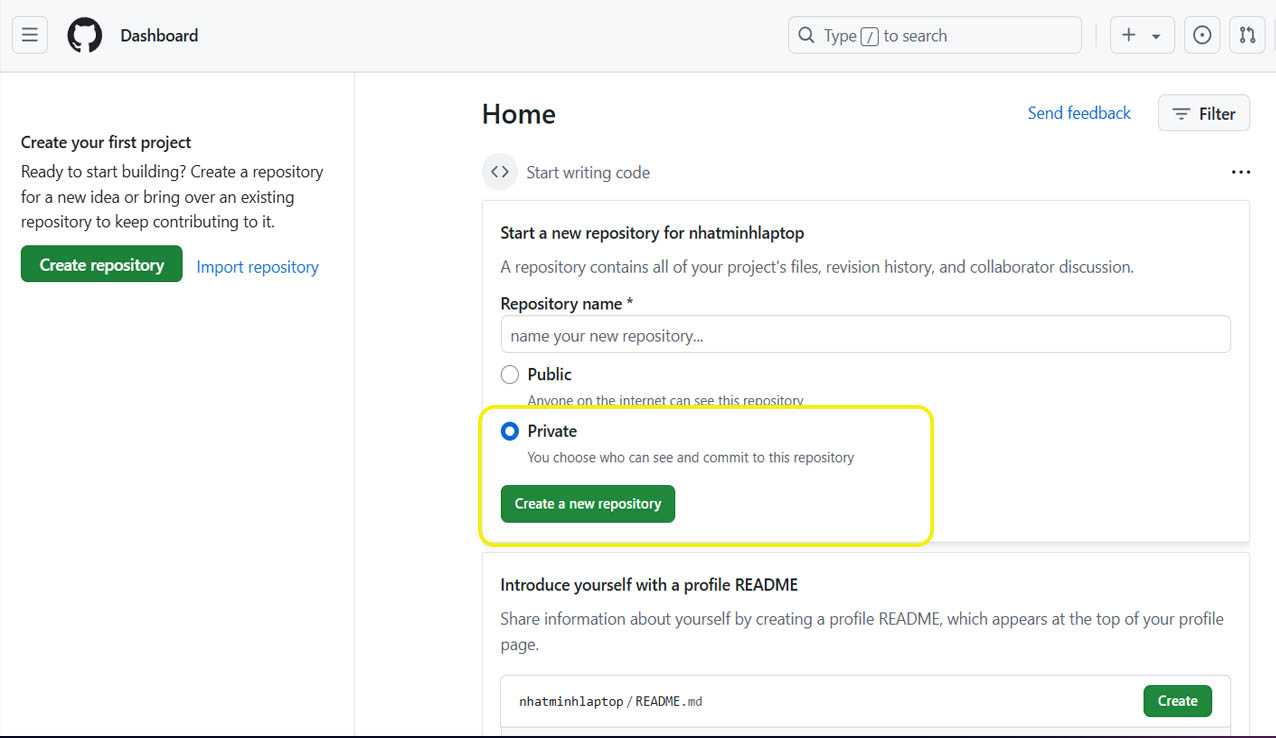The width and height of the screenshot is (1276, 738).
Task: Select the Private radio option
Action: point(510,431)
